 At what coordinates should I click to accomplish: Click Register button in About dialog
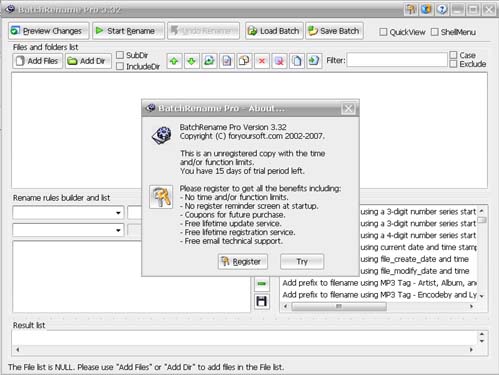(x=243, y=262)
